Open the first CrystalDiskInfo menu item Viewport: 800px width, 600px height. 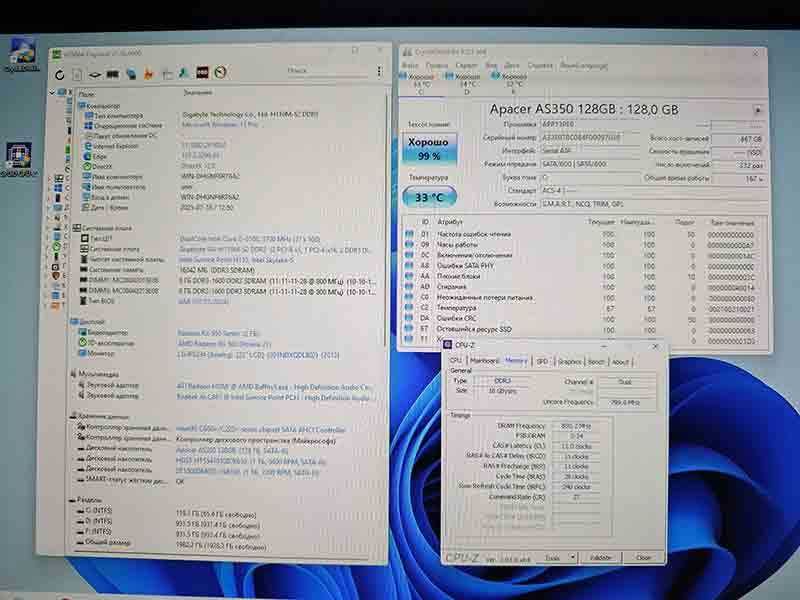point(410,65)
